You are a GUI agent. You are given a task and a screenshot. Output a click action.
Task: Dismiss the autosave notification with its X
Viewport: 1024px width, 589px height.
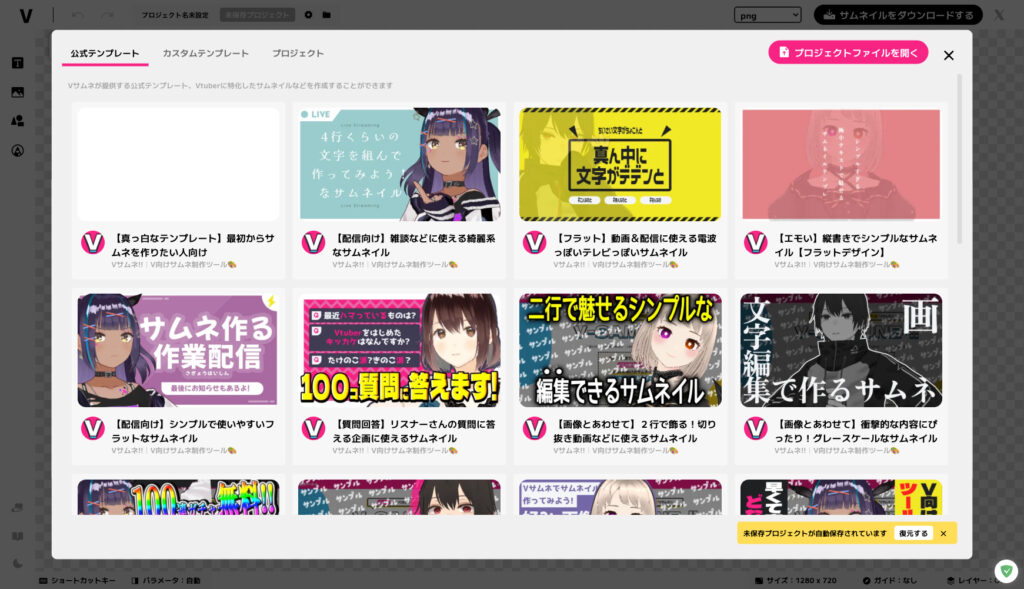(943, 533)
